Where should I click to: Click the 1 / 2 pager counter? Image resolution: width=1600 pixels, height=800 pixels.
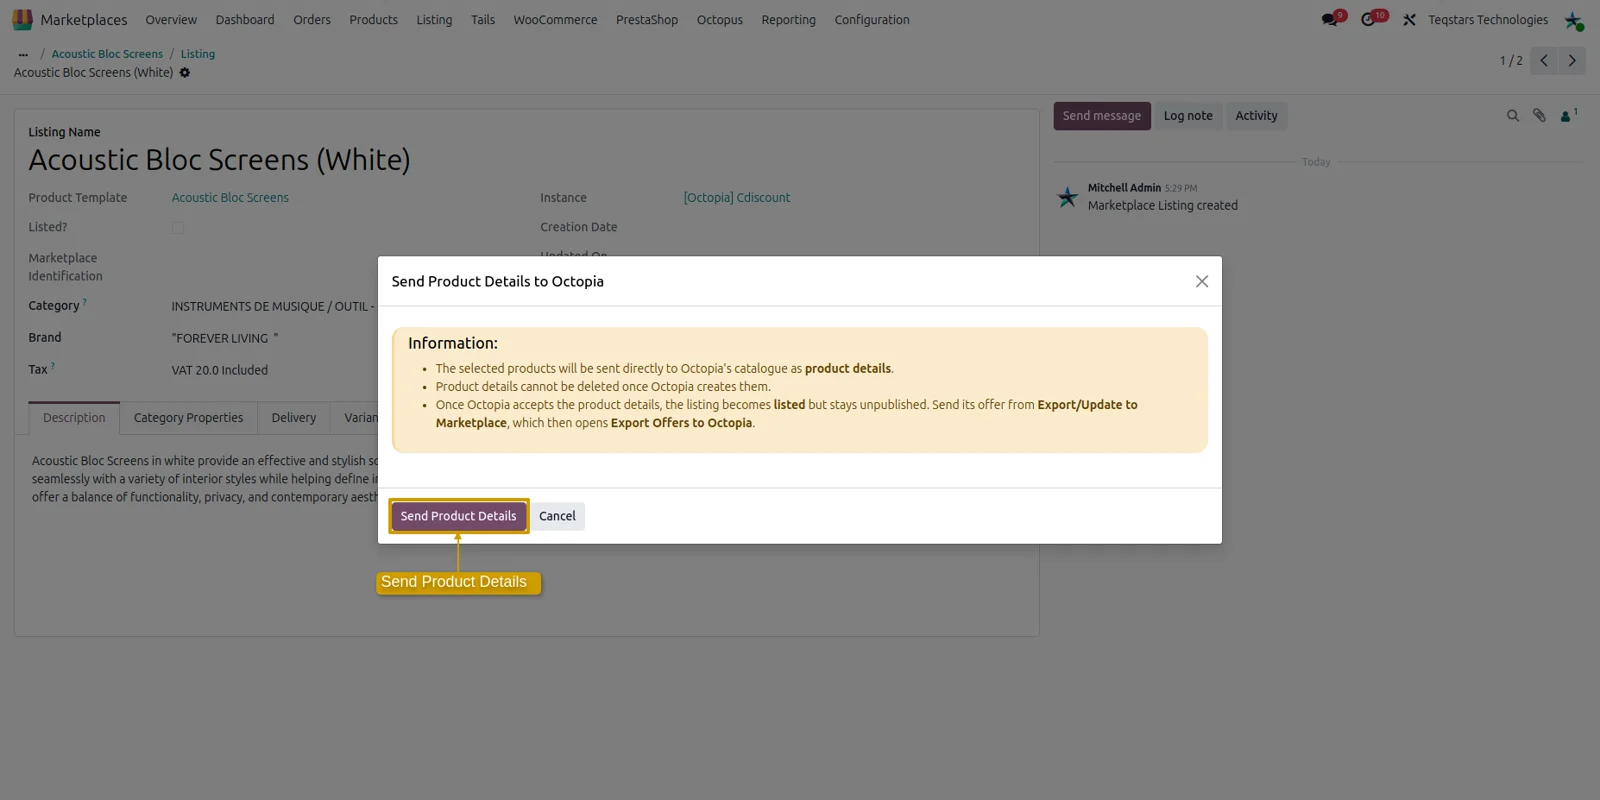coord(1511,61)
